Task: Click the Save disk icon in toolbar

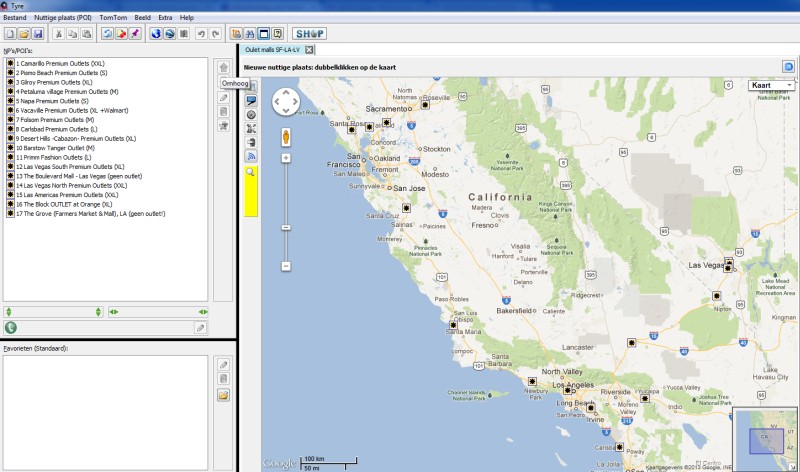Action: point(38,34)
